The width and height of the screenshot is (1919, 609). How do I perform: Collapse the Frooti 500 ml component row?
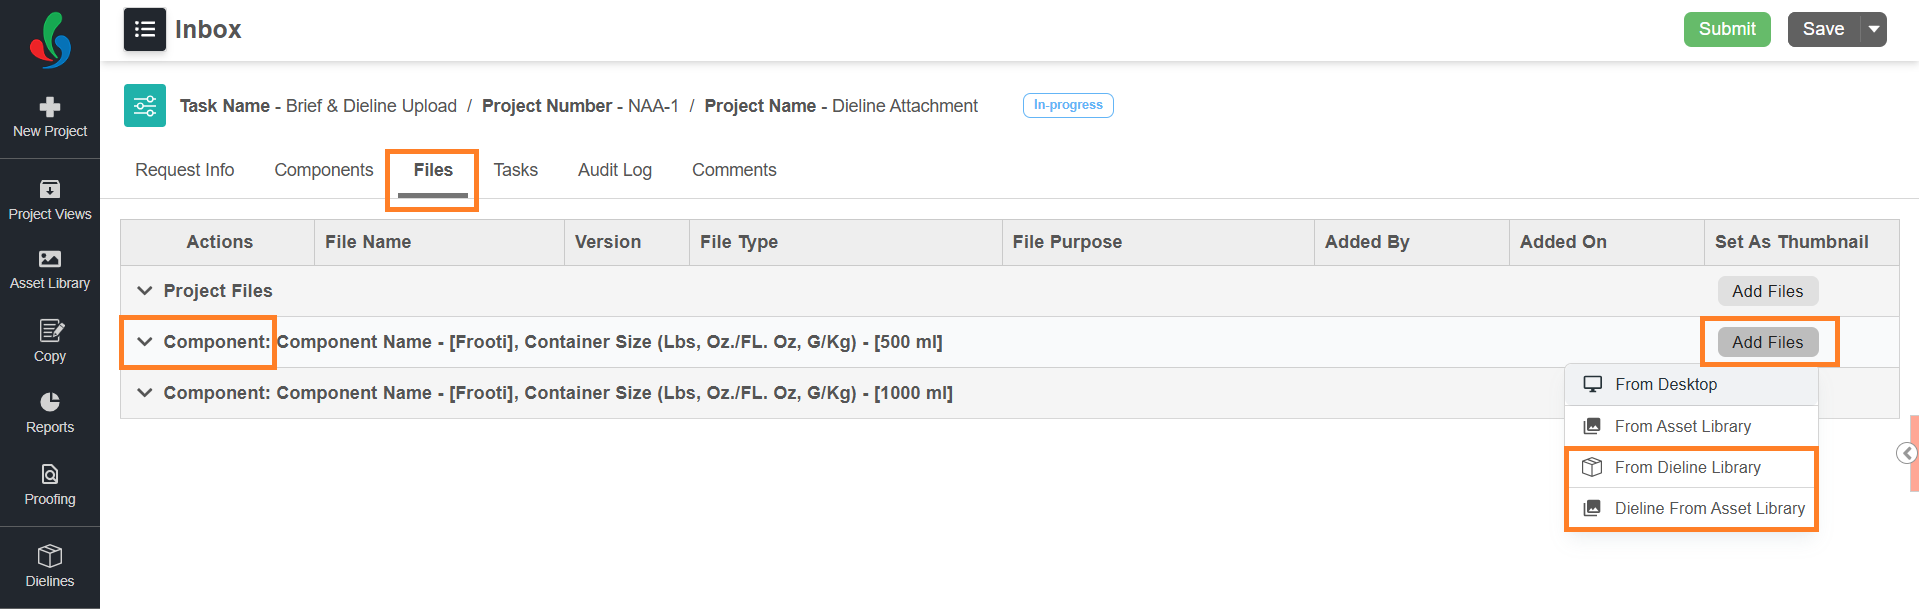(145, 342)
